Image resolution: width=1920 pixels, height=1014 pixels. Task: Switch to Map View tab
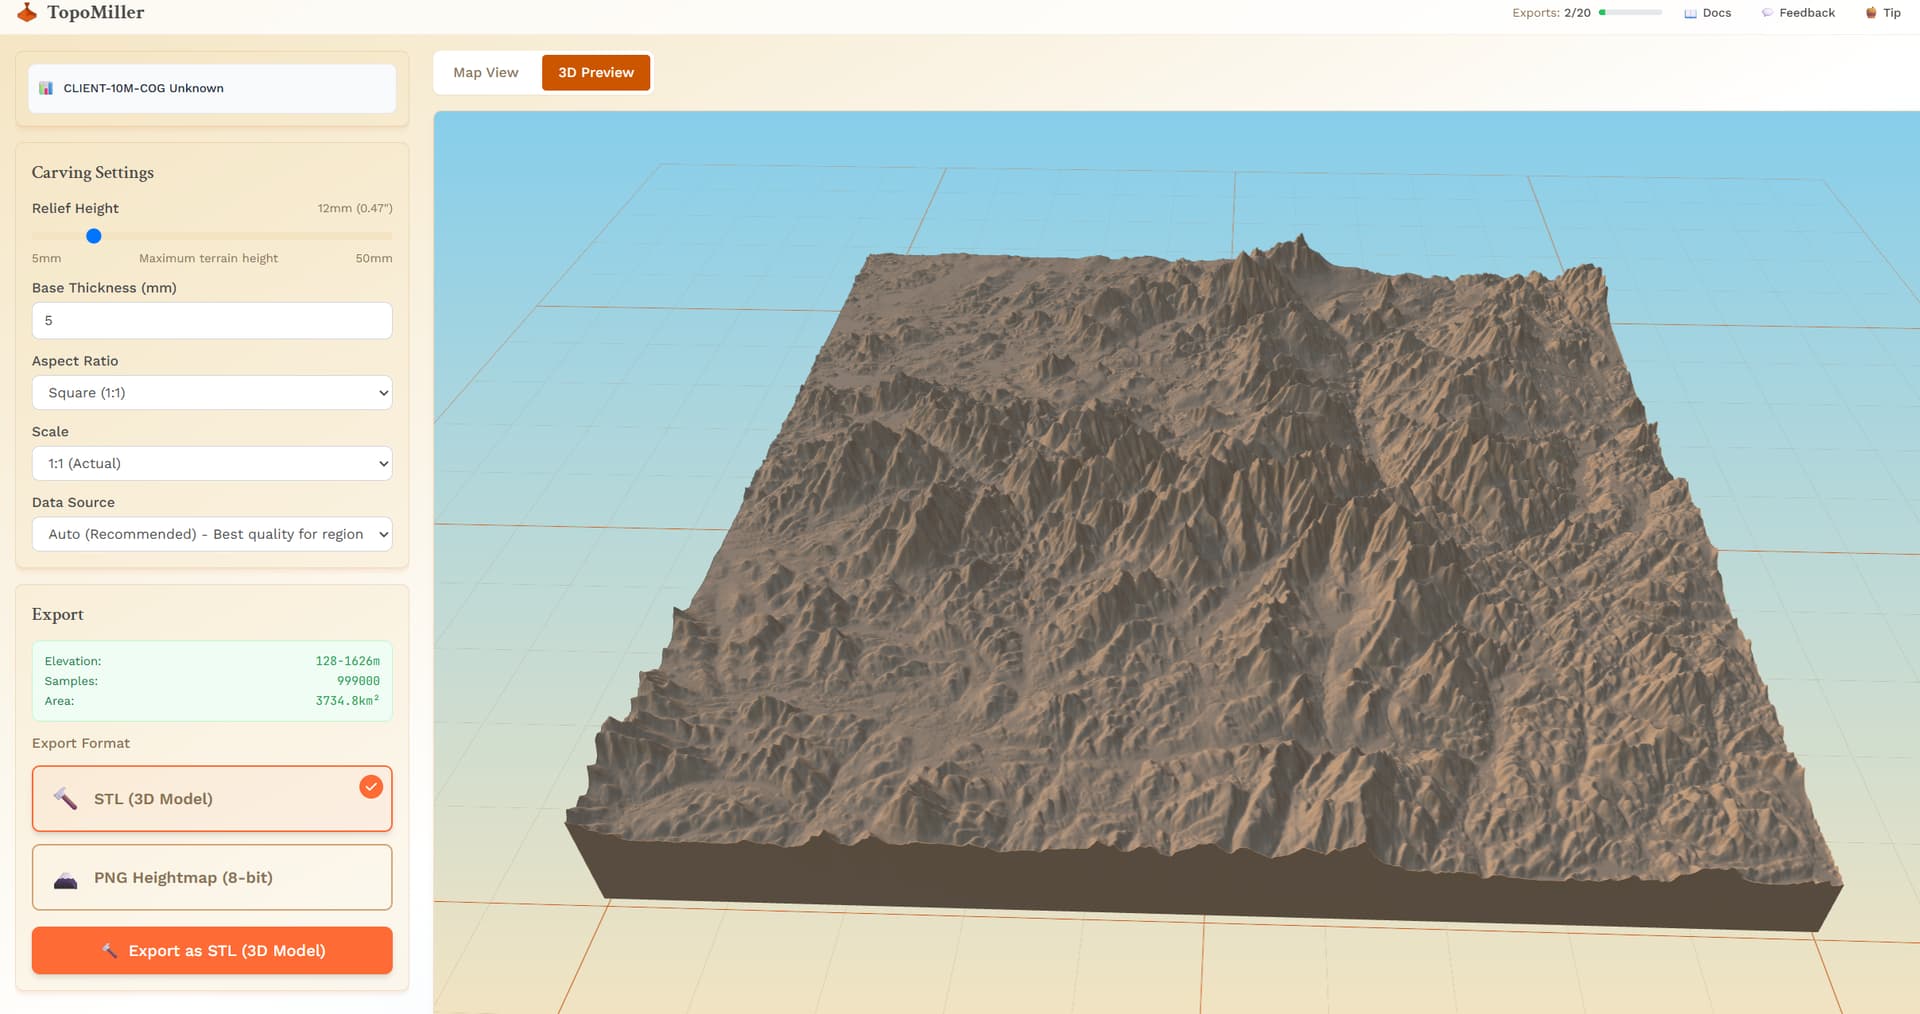click(486, 73)
